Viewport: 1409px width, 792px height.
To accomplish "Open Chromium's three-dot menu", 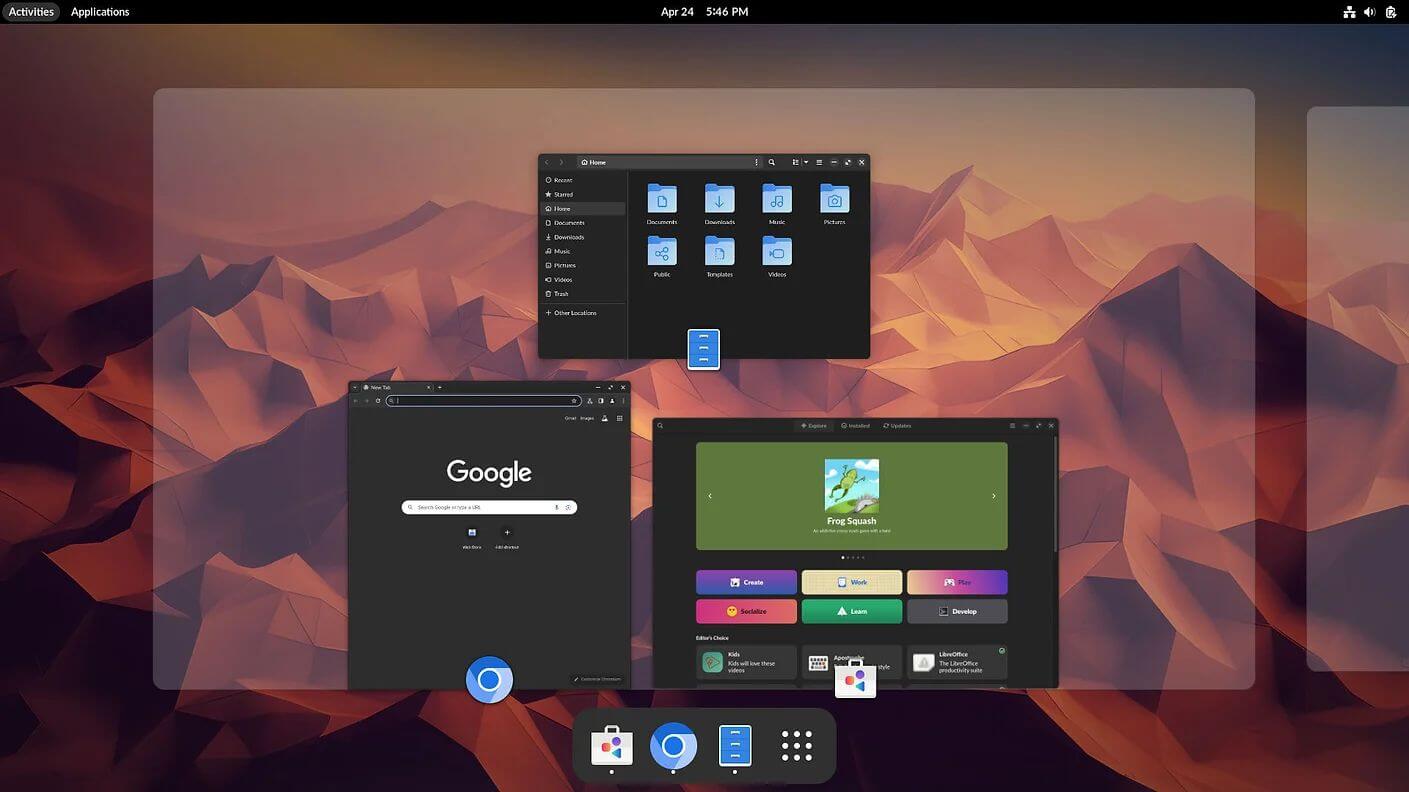I will coord(622,400).
